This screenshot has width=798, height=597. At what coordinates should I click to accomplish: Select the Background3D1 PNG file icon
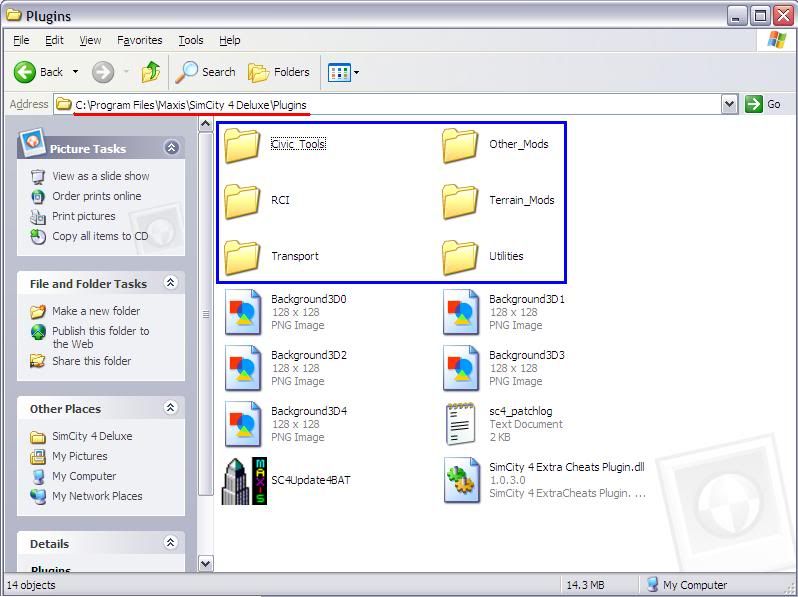tap(461, 312)
